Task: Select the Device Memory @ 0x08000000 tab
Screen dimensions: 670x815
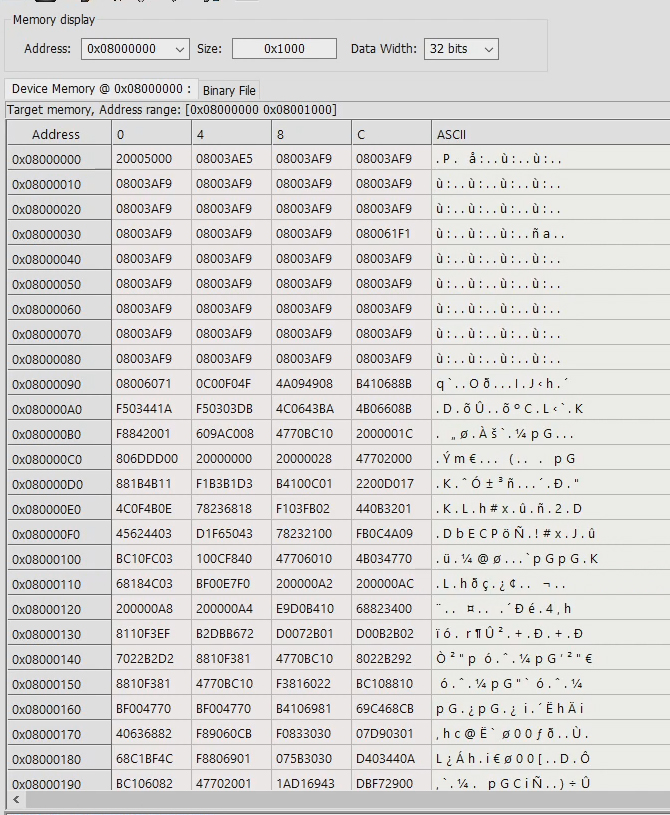Action: point(101,89)
